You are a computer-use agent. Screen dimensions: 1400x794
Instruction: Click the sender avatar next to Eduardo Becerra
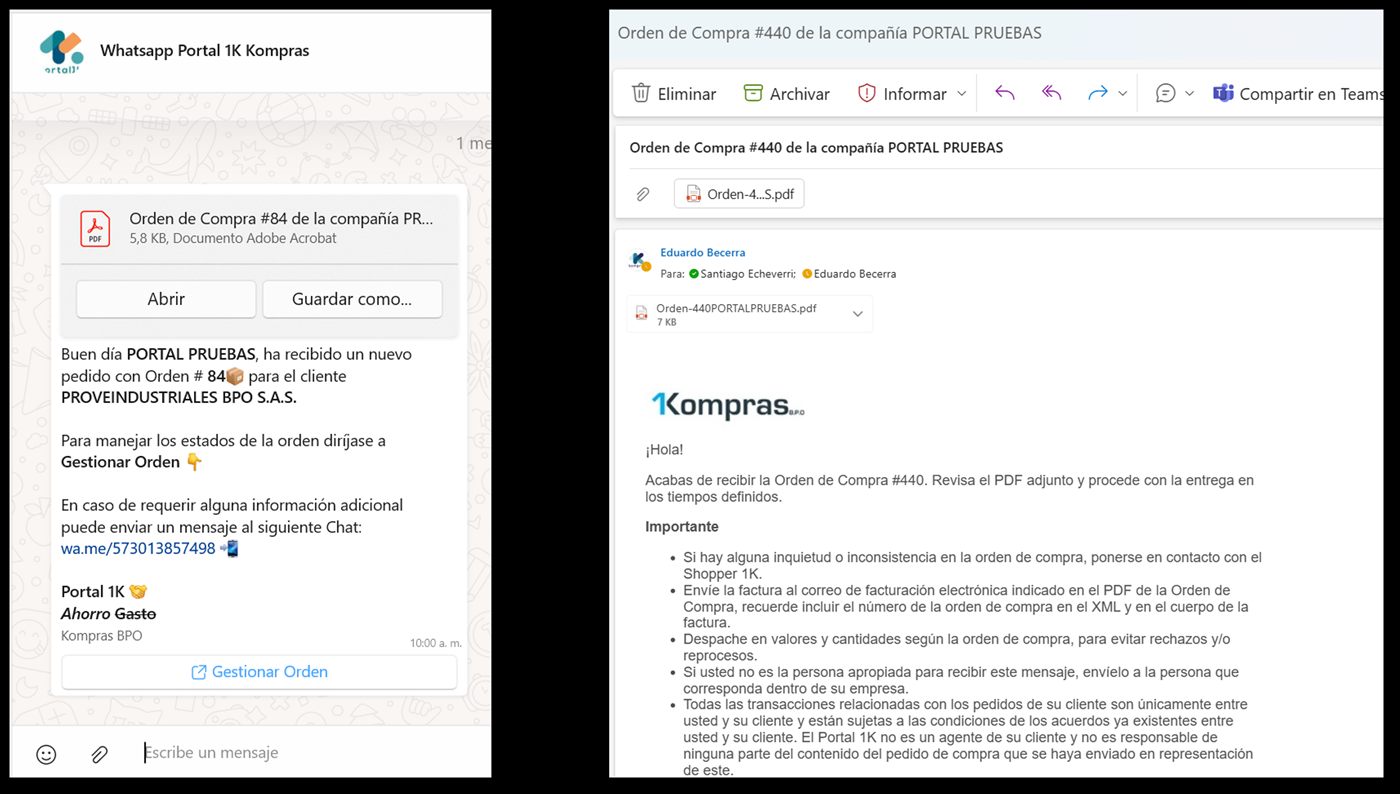639,262
